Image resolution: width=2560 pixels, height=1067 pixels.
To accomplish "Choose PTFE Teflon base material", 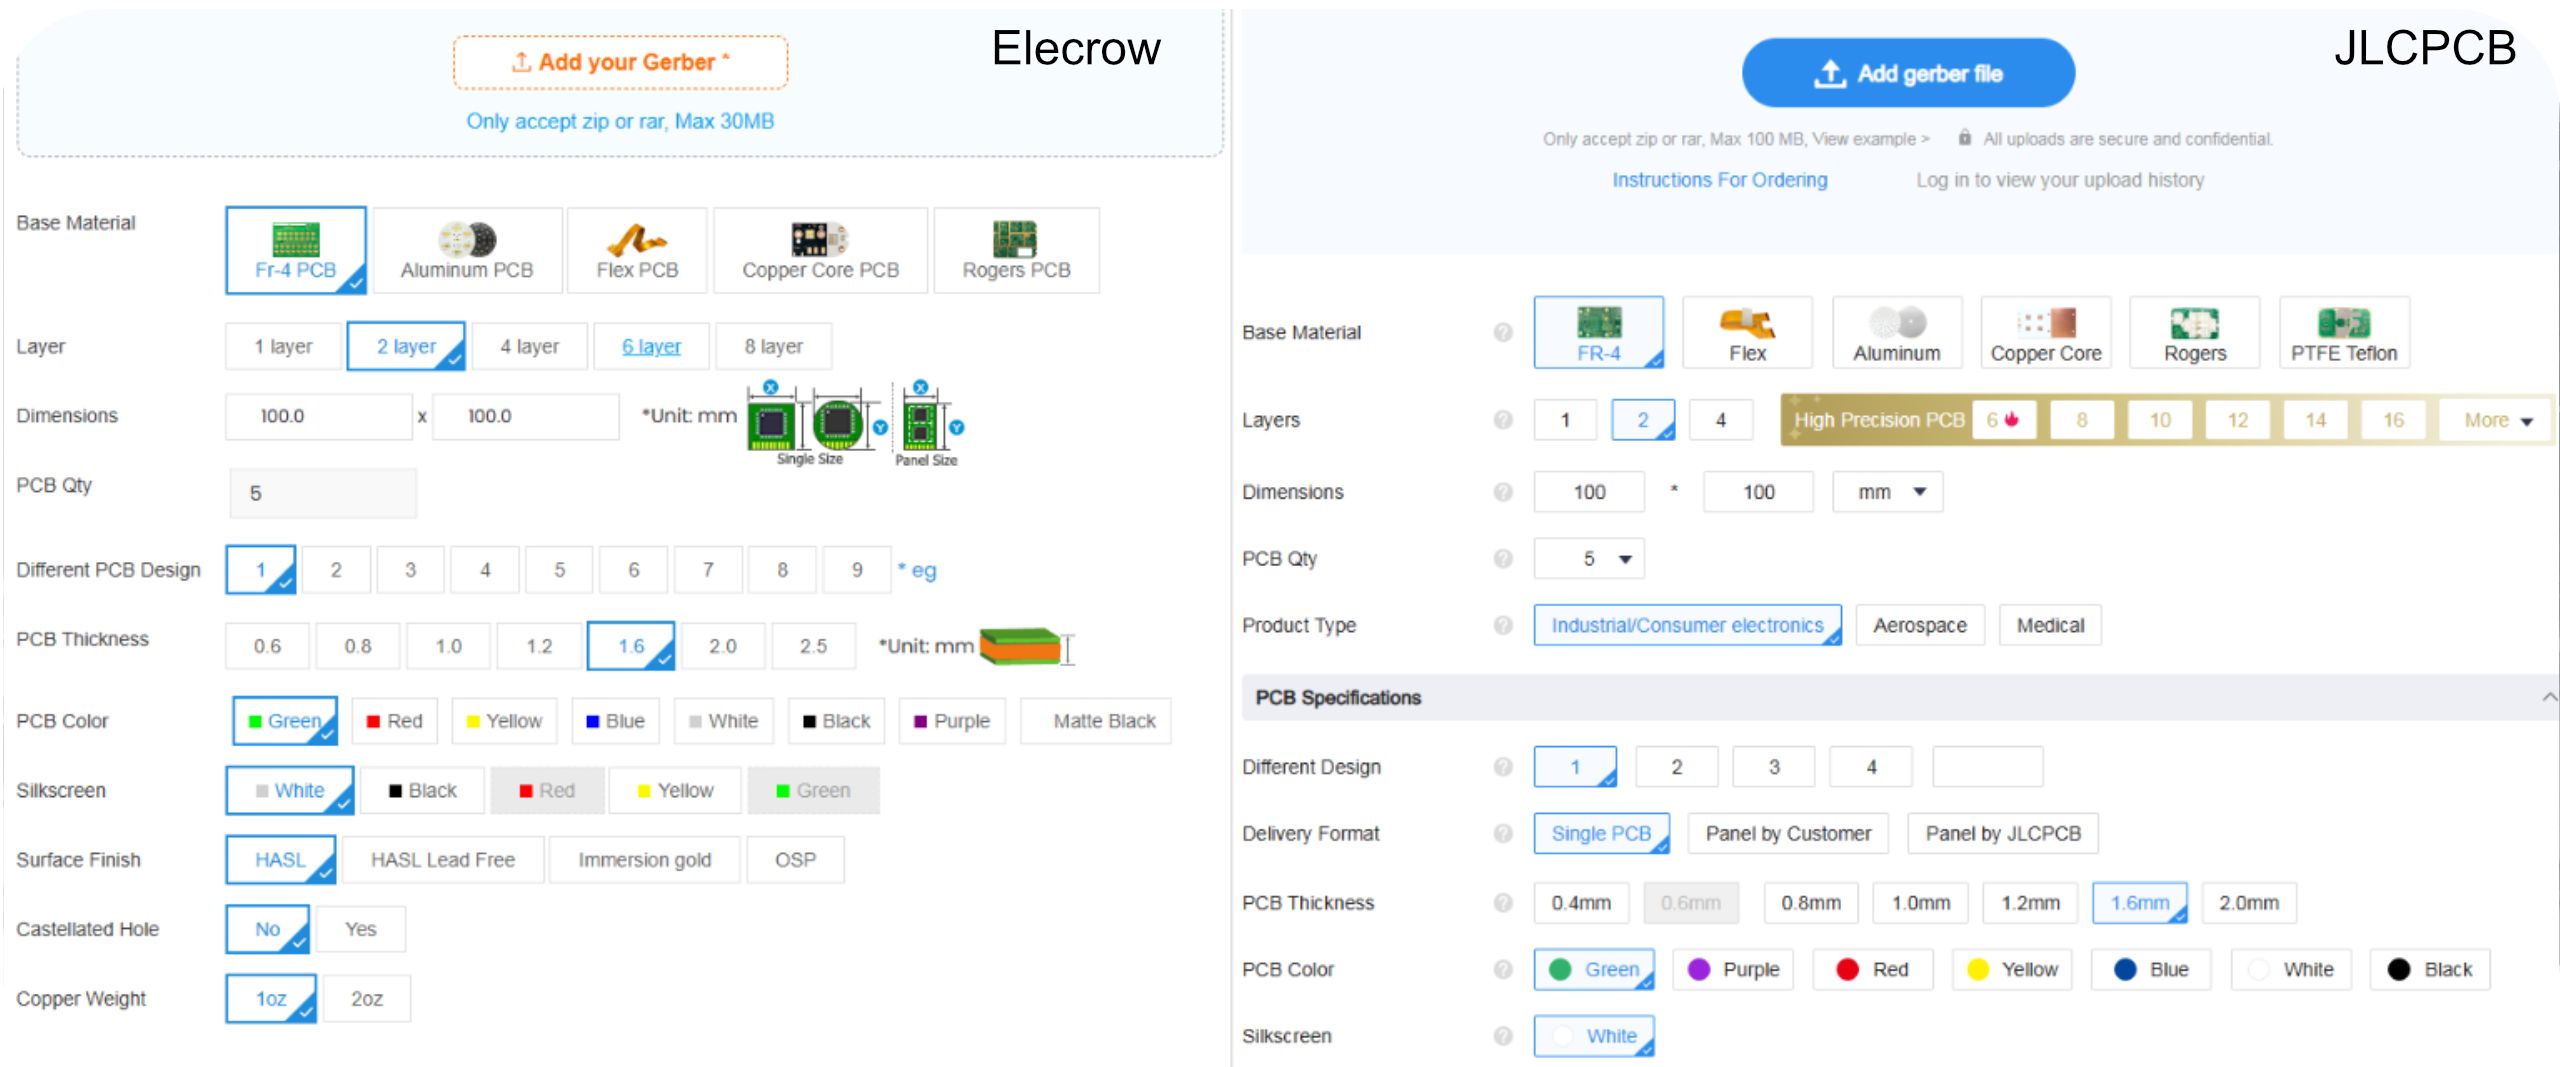I will 2343,334.
